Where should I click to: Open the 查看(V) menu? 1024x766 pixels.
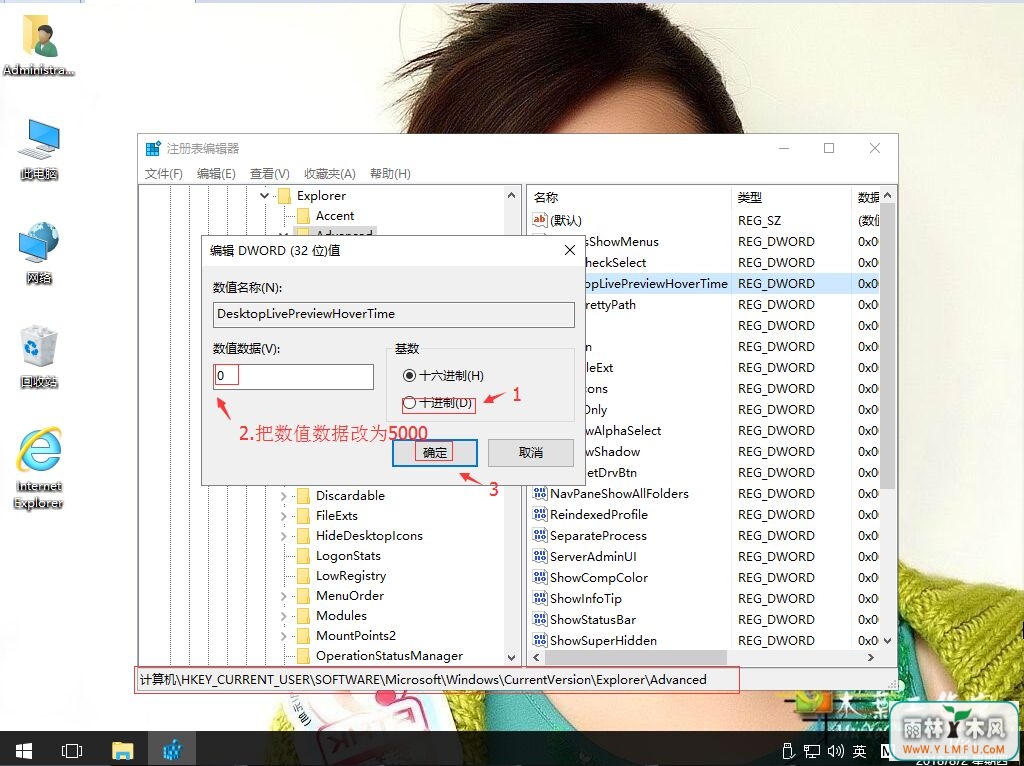269,173
